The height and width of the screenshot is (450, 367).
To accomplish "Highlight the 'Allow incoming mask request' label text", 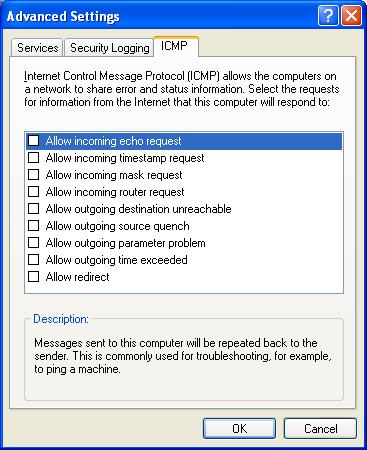I will pyautogui.click(x=114, y=175).
